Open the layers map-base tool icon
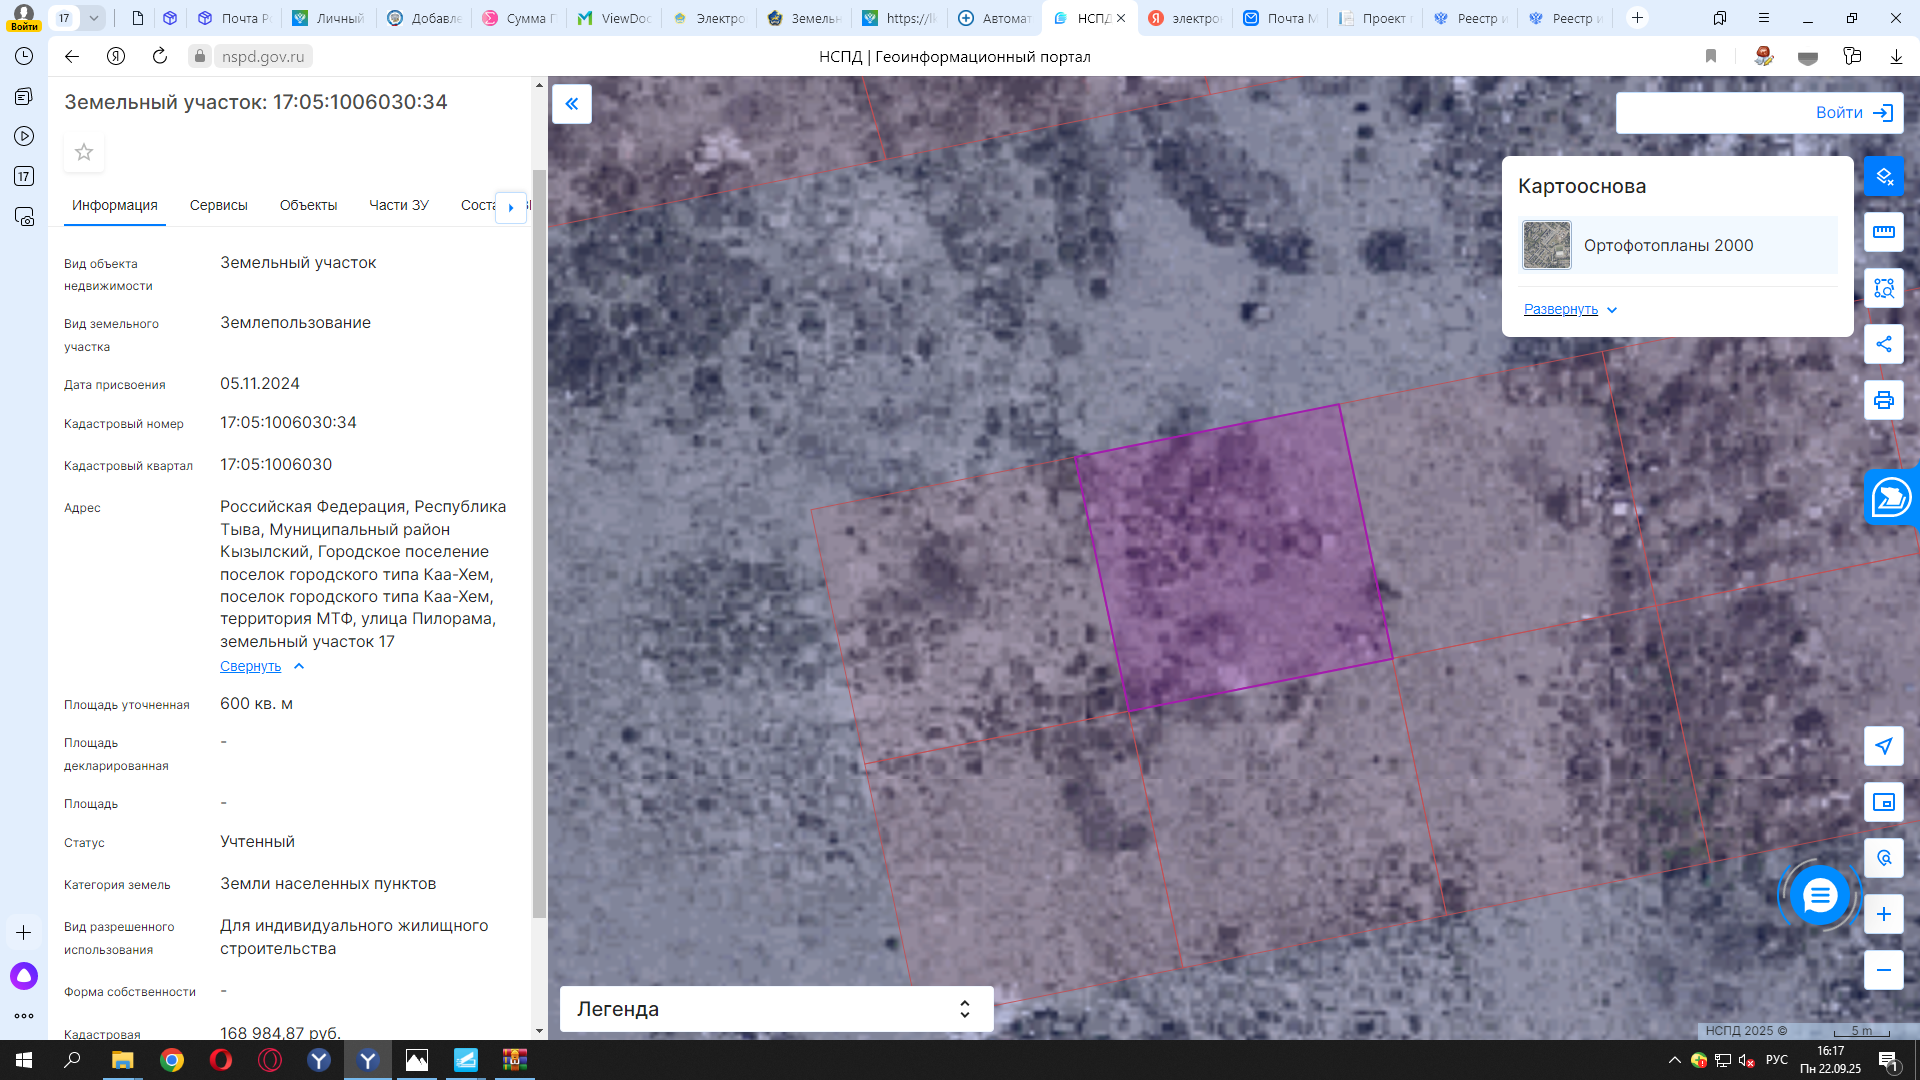The height and width of the screenshot is (1080, 1920). pos(1883,176)
